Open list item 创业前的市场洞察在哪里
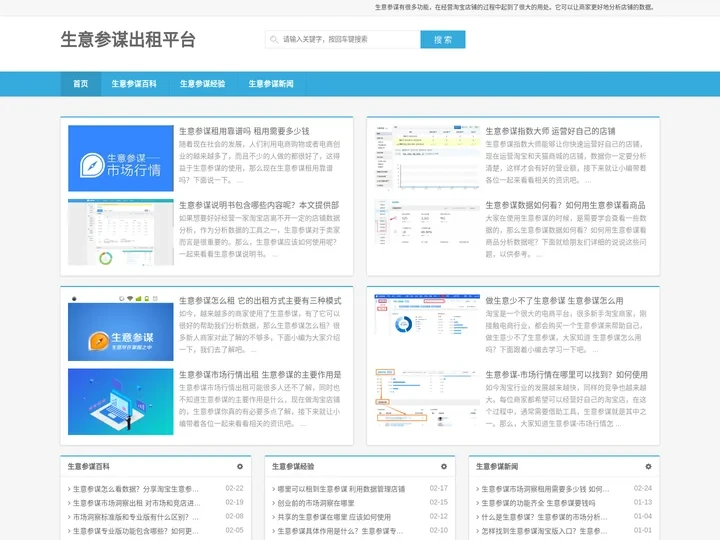This screenshot has width=720, height=540. point(316,503)
